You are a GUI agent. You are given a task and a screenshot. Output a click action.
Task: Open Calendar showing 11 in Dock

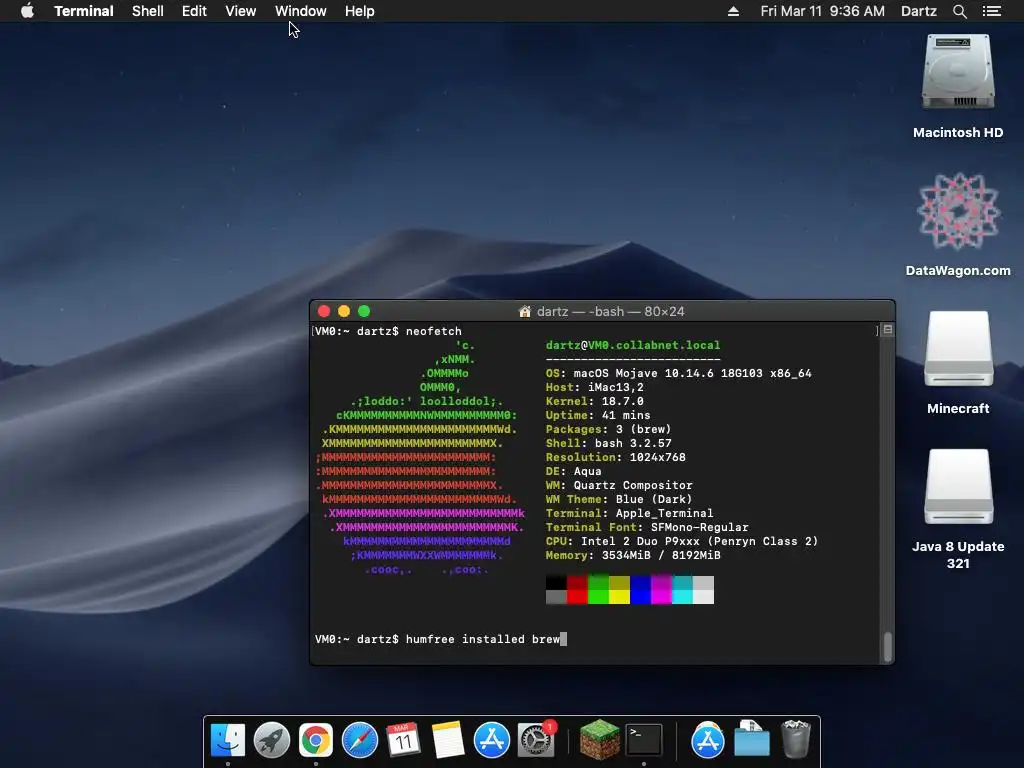point(404,740)
